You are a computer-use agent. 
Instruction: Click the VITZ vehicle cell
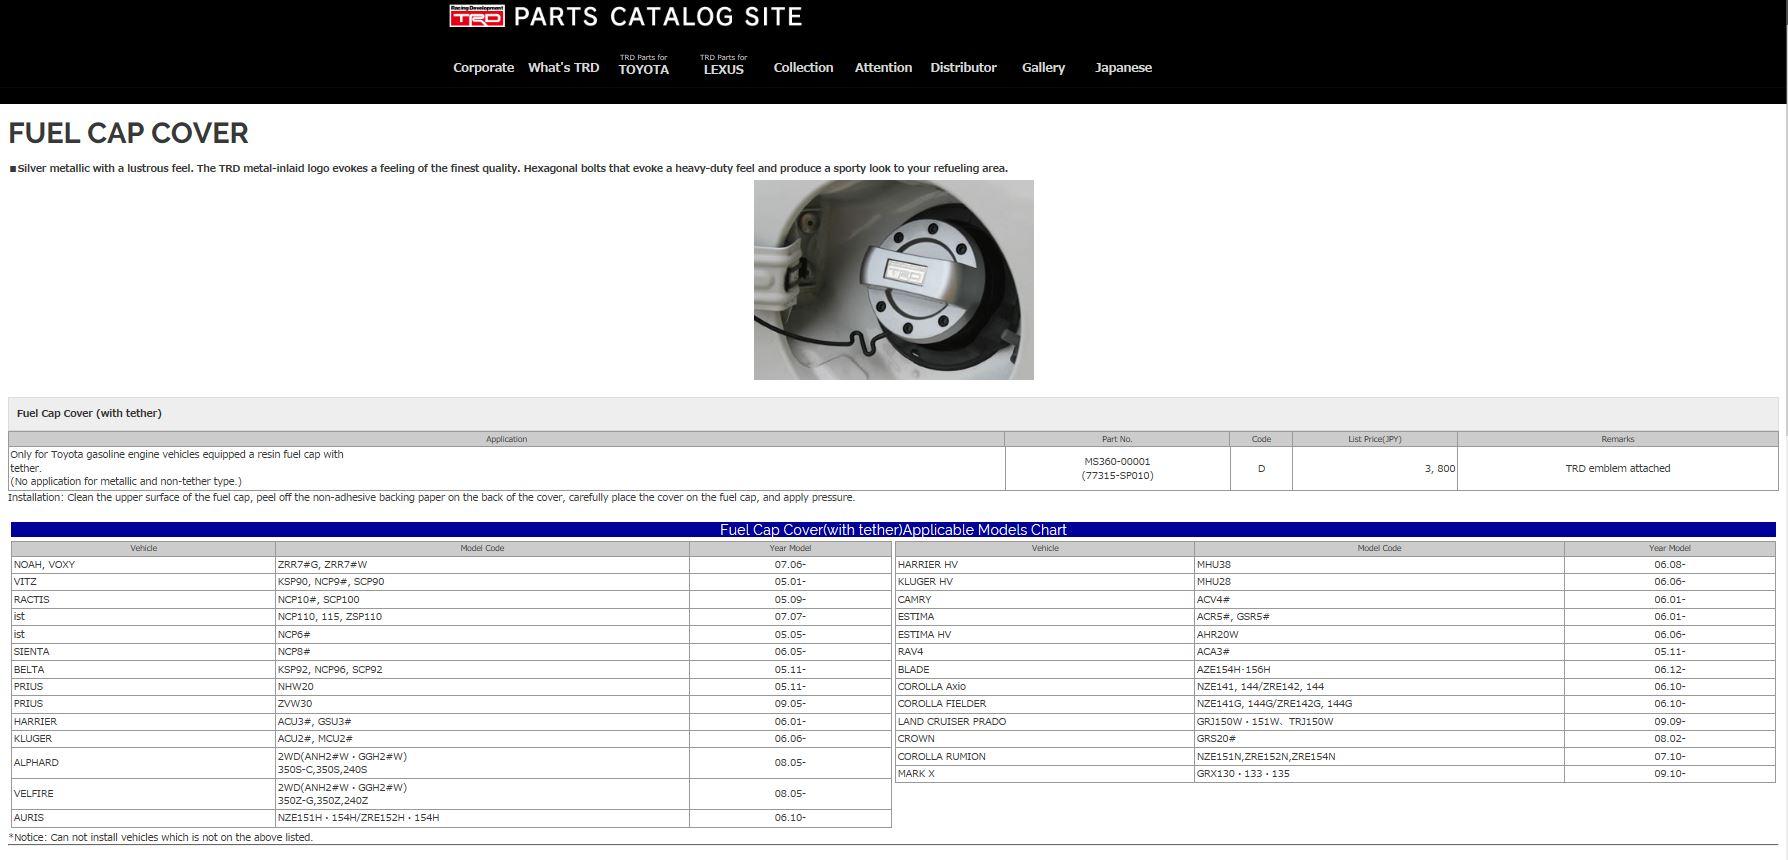(x=143, y=582)
